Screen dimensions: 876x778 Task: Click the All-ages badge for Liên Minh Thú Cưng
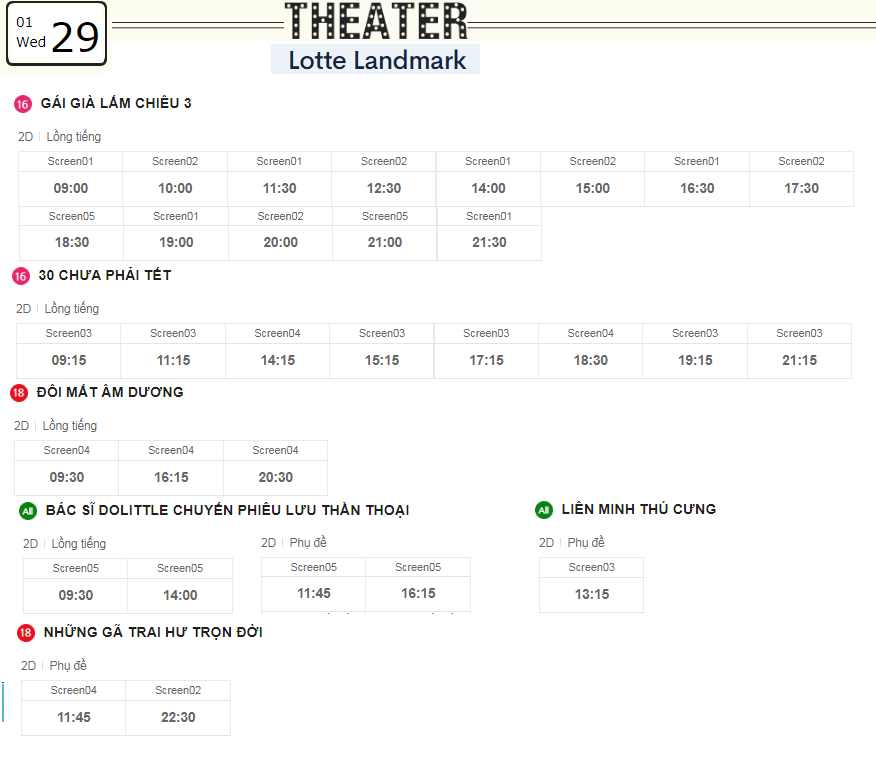[544, 509]
